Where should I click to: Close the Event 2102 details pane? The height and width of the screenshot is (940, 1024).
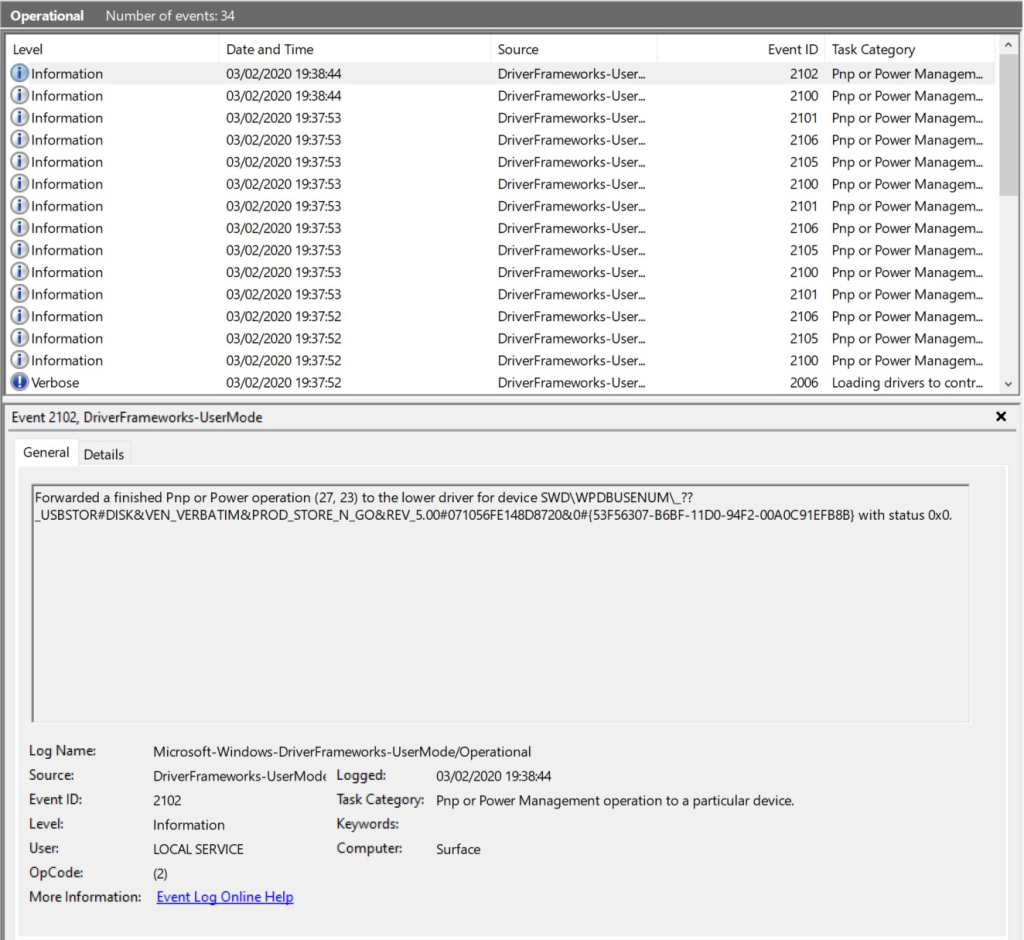pyautogui.click(x=1001, y=417)
